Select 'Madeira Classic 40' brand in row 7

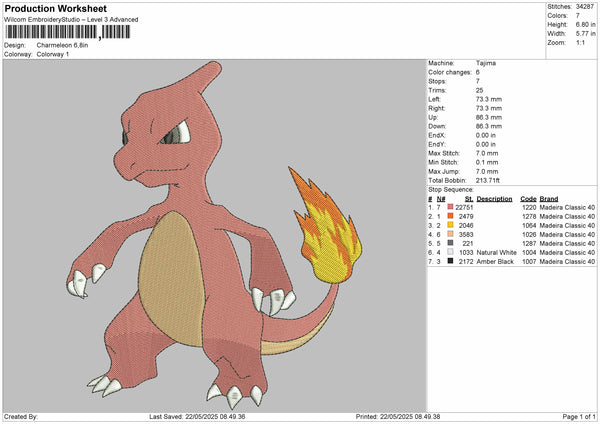pyautogui.click(x=567, y=261)
